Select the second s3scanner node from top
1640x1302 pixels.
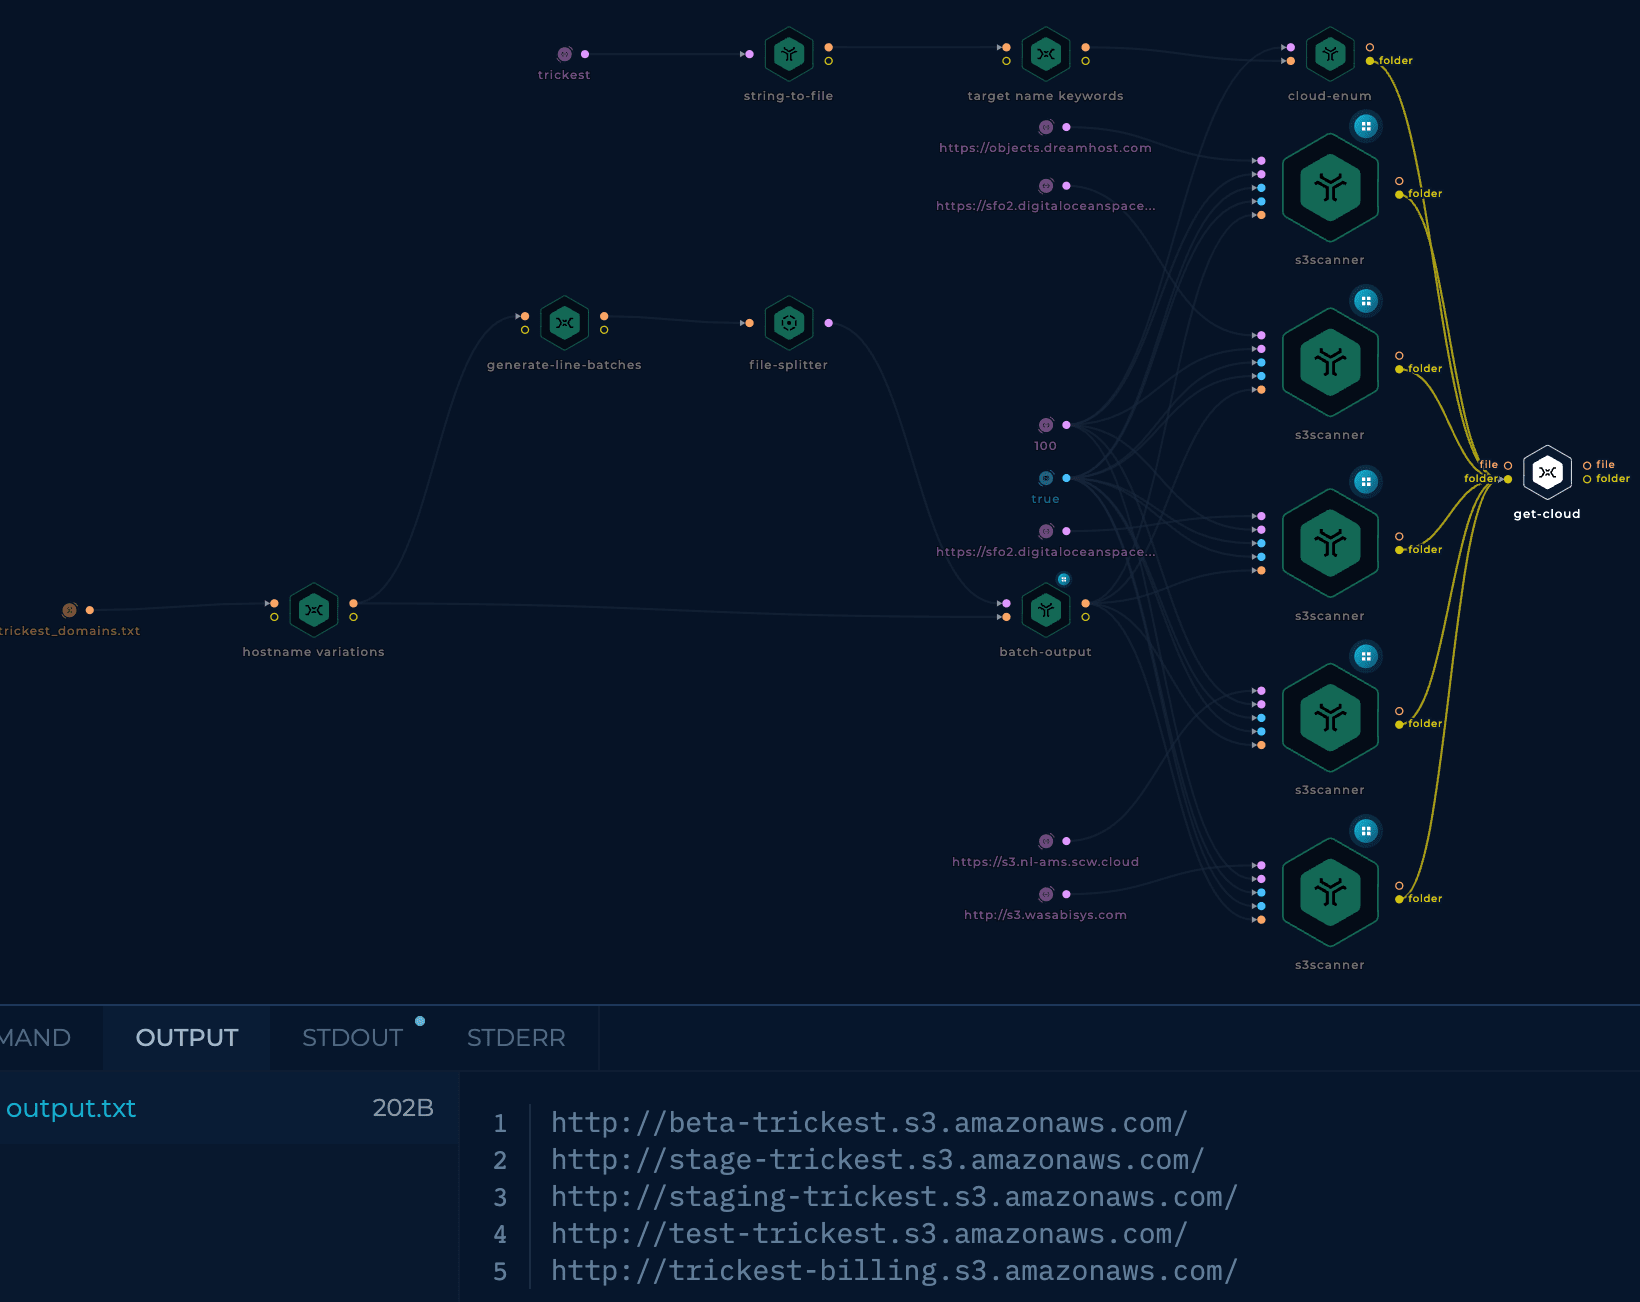(x=1330, y=363)
